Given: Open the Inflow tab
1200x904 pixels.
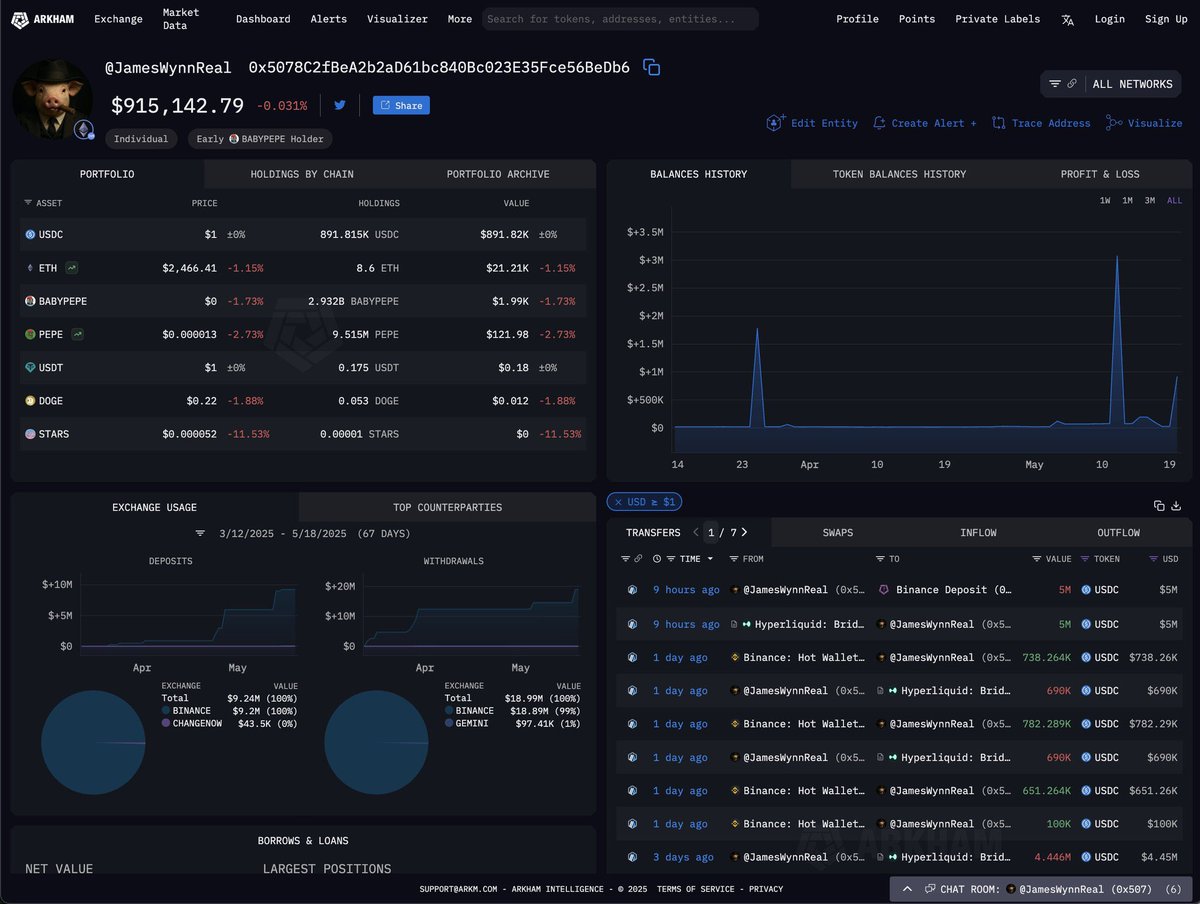Looking at the screenshot, I should tap(978, 533).
